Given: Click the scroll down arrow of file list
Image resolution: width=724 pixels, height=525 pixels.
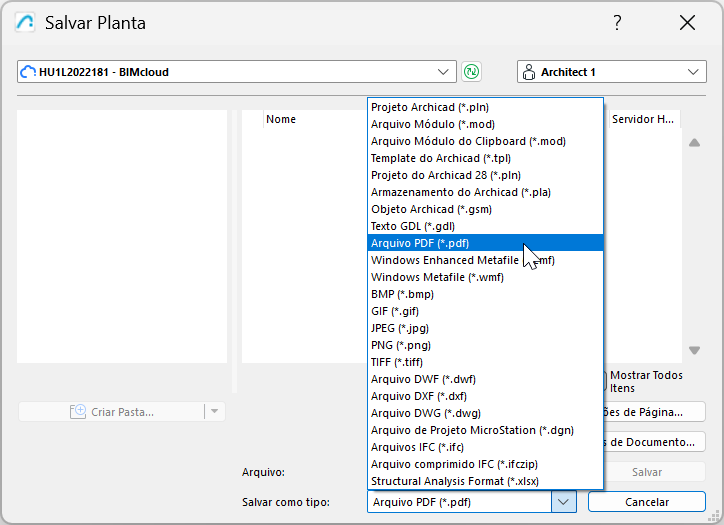Looking at the screenshot, I should (x=694, y=350).
